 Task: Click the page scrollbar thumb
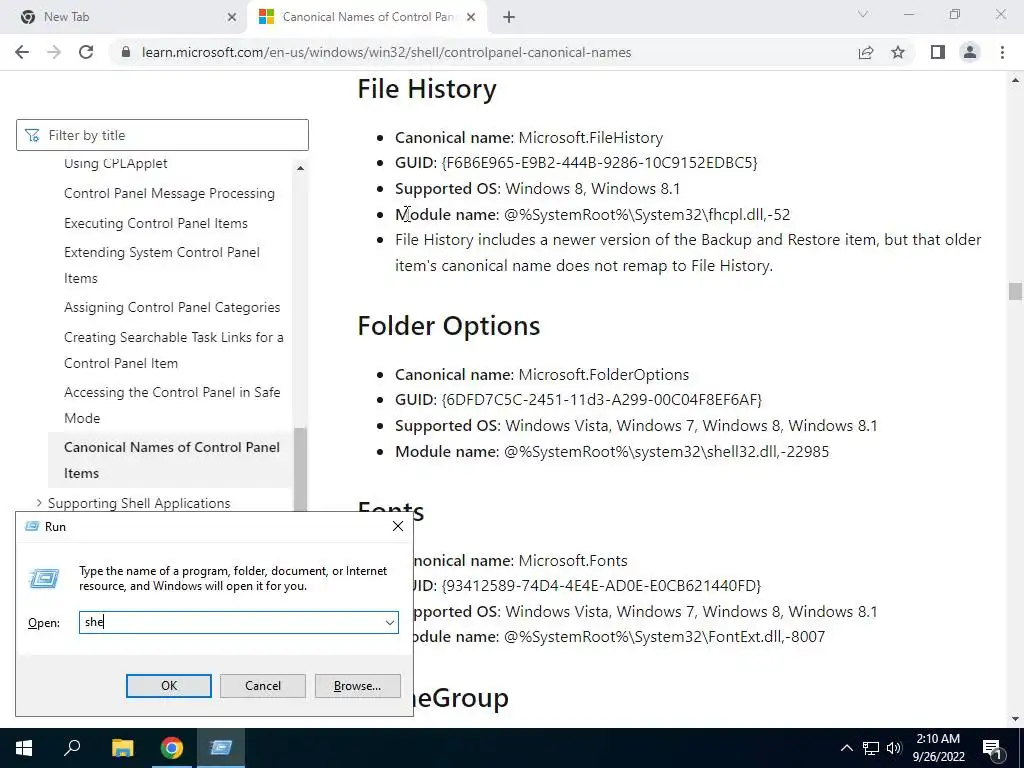1015,291
